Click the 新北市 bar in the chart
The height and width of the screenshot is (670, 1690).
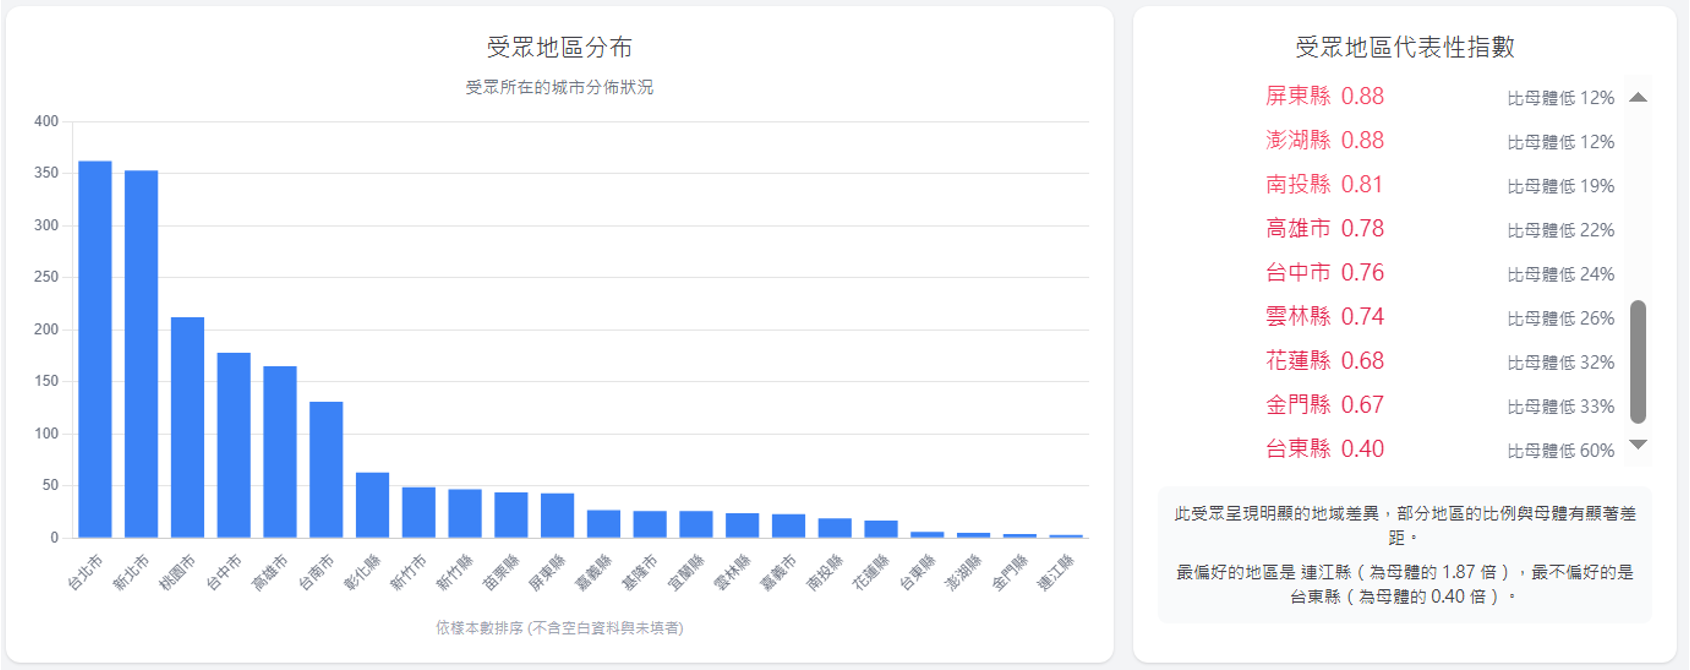point(141,354)
